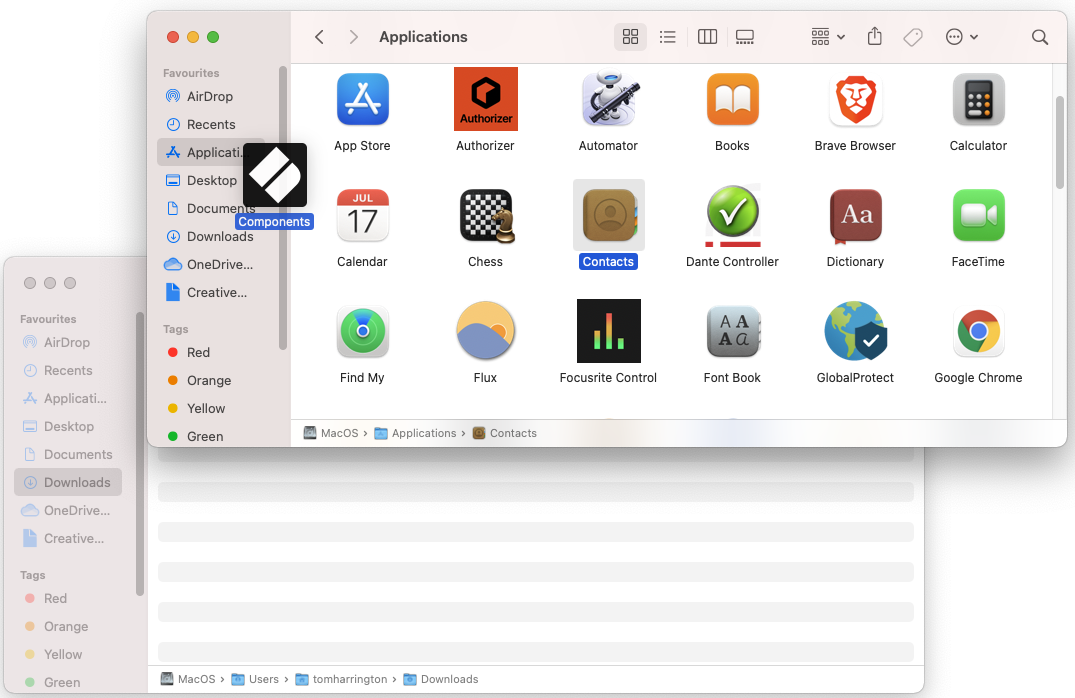This screenshot has height=698, width=1075.
Task: Select the Authorizer app icon
Action: click(485, 99)
